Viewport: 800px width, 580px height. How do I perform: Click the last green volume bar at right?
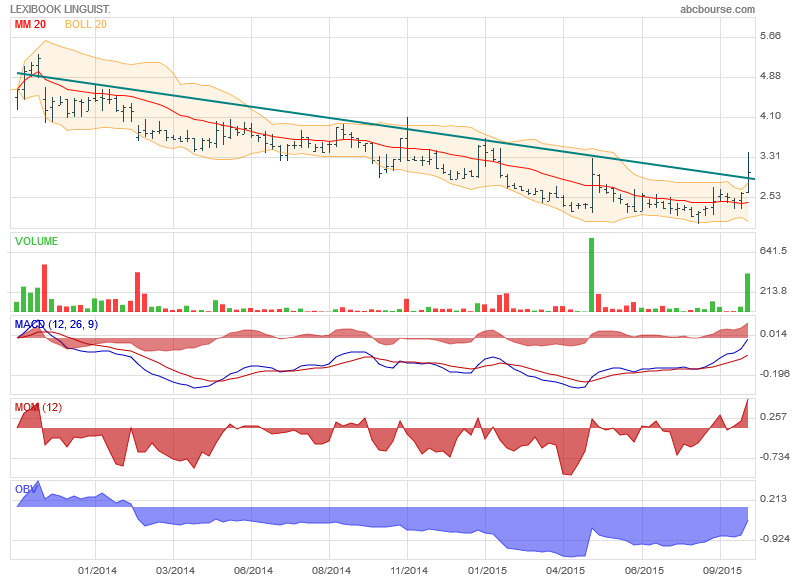coord(747,293)
